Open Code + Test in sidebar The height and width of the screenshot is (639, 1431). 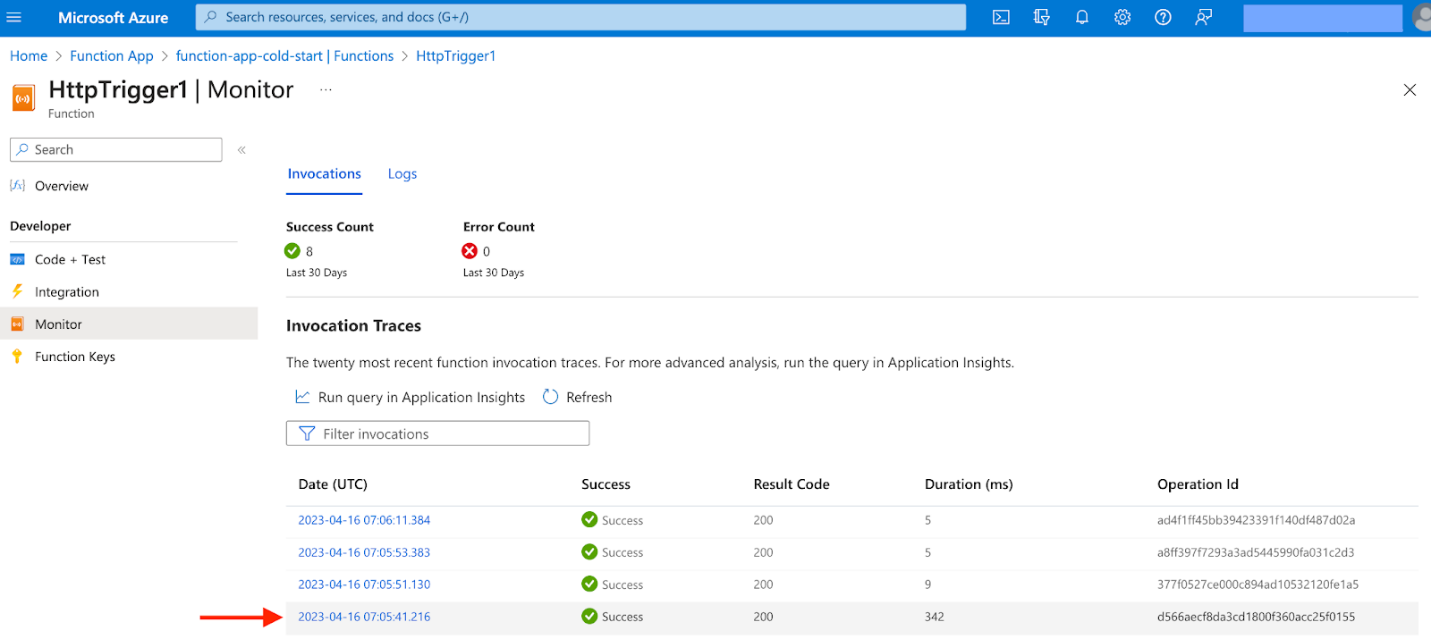coord(69,259)
